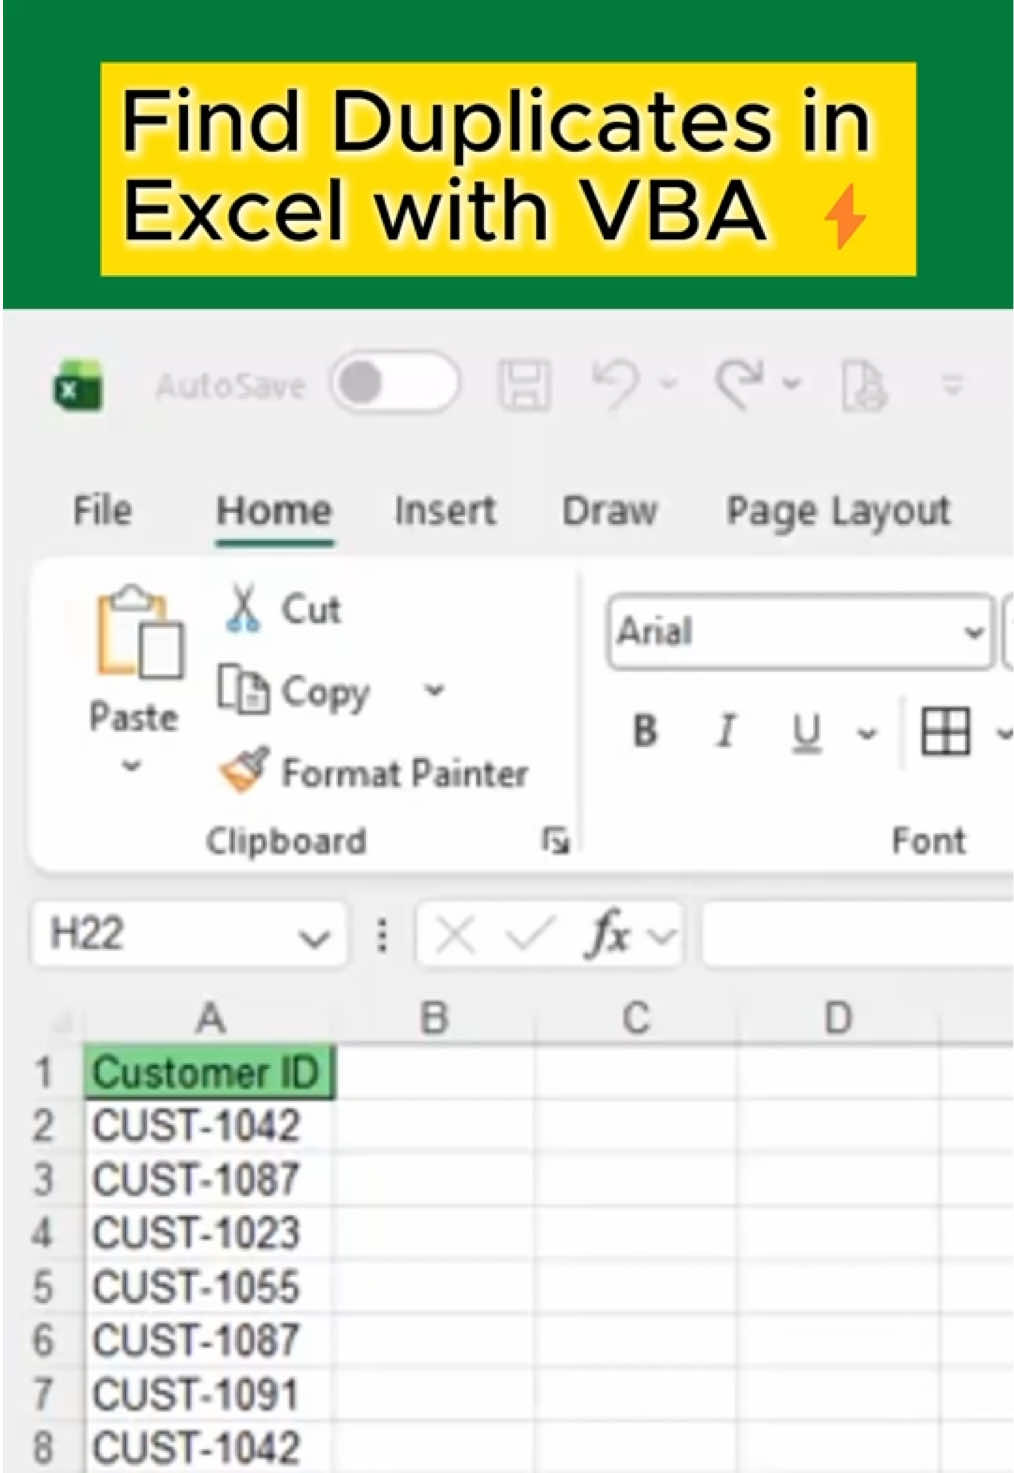
Task: Click the Insert Function fx icon
Action: click(609, 935)
